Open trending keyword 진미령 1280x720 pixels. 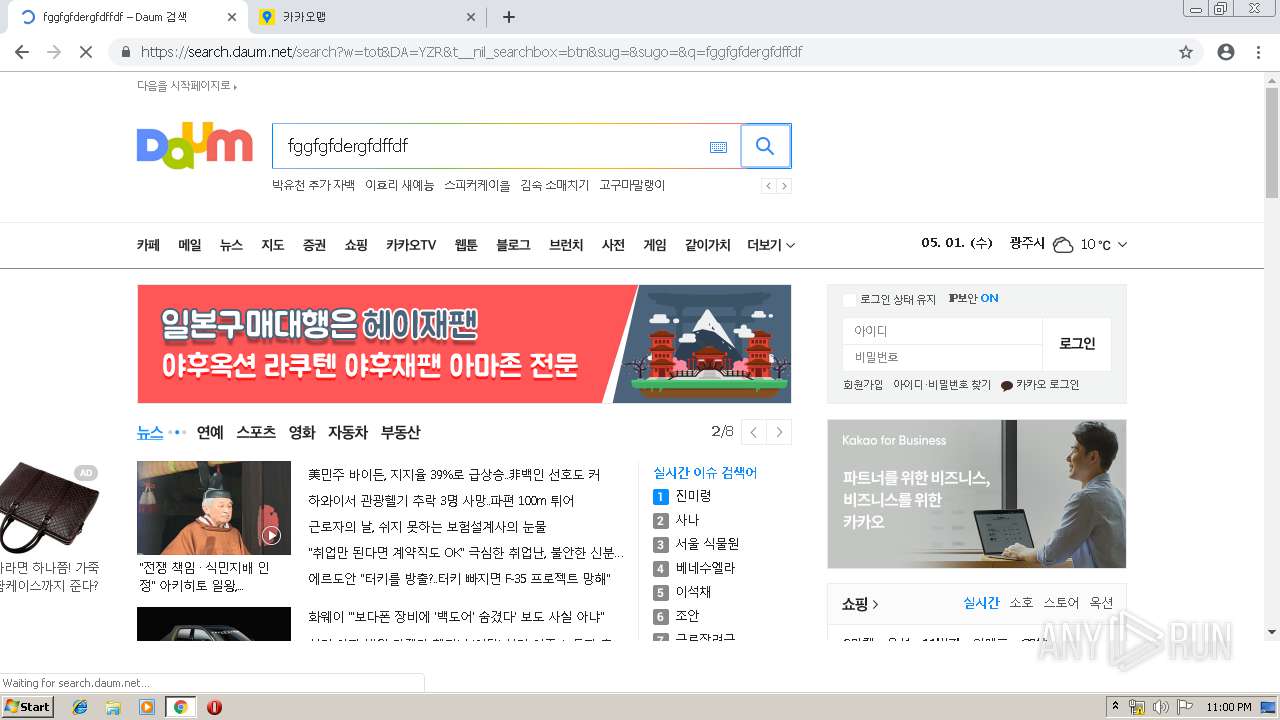[693, 496]
